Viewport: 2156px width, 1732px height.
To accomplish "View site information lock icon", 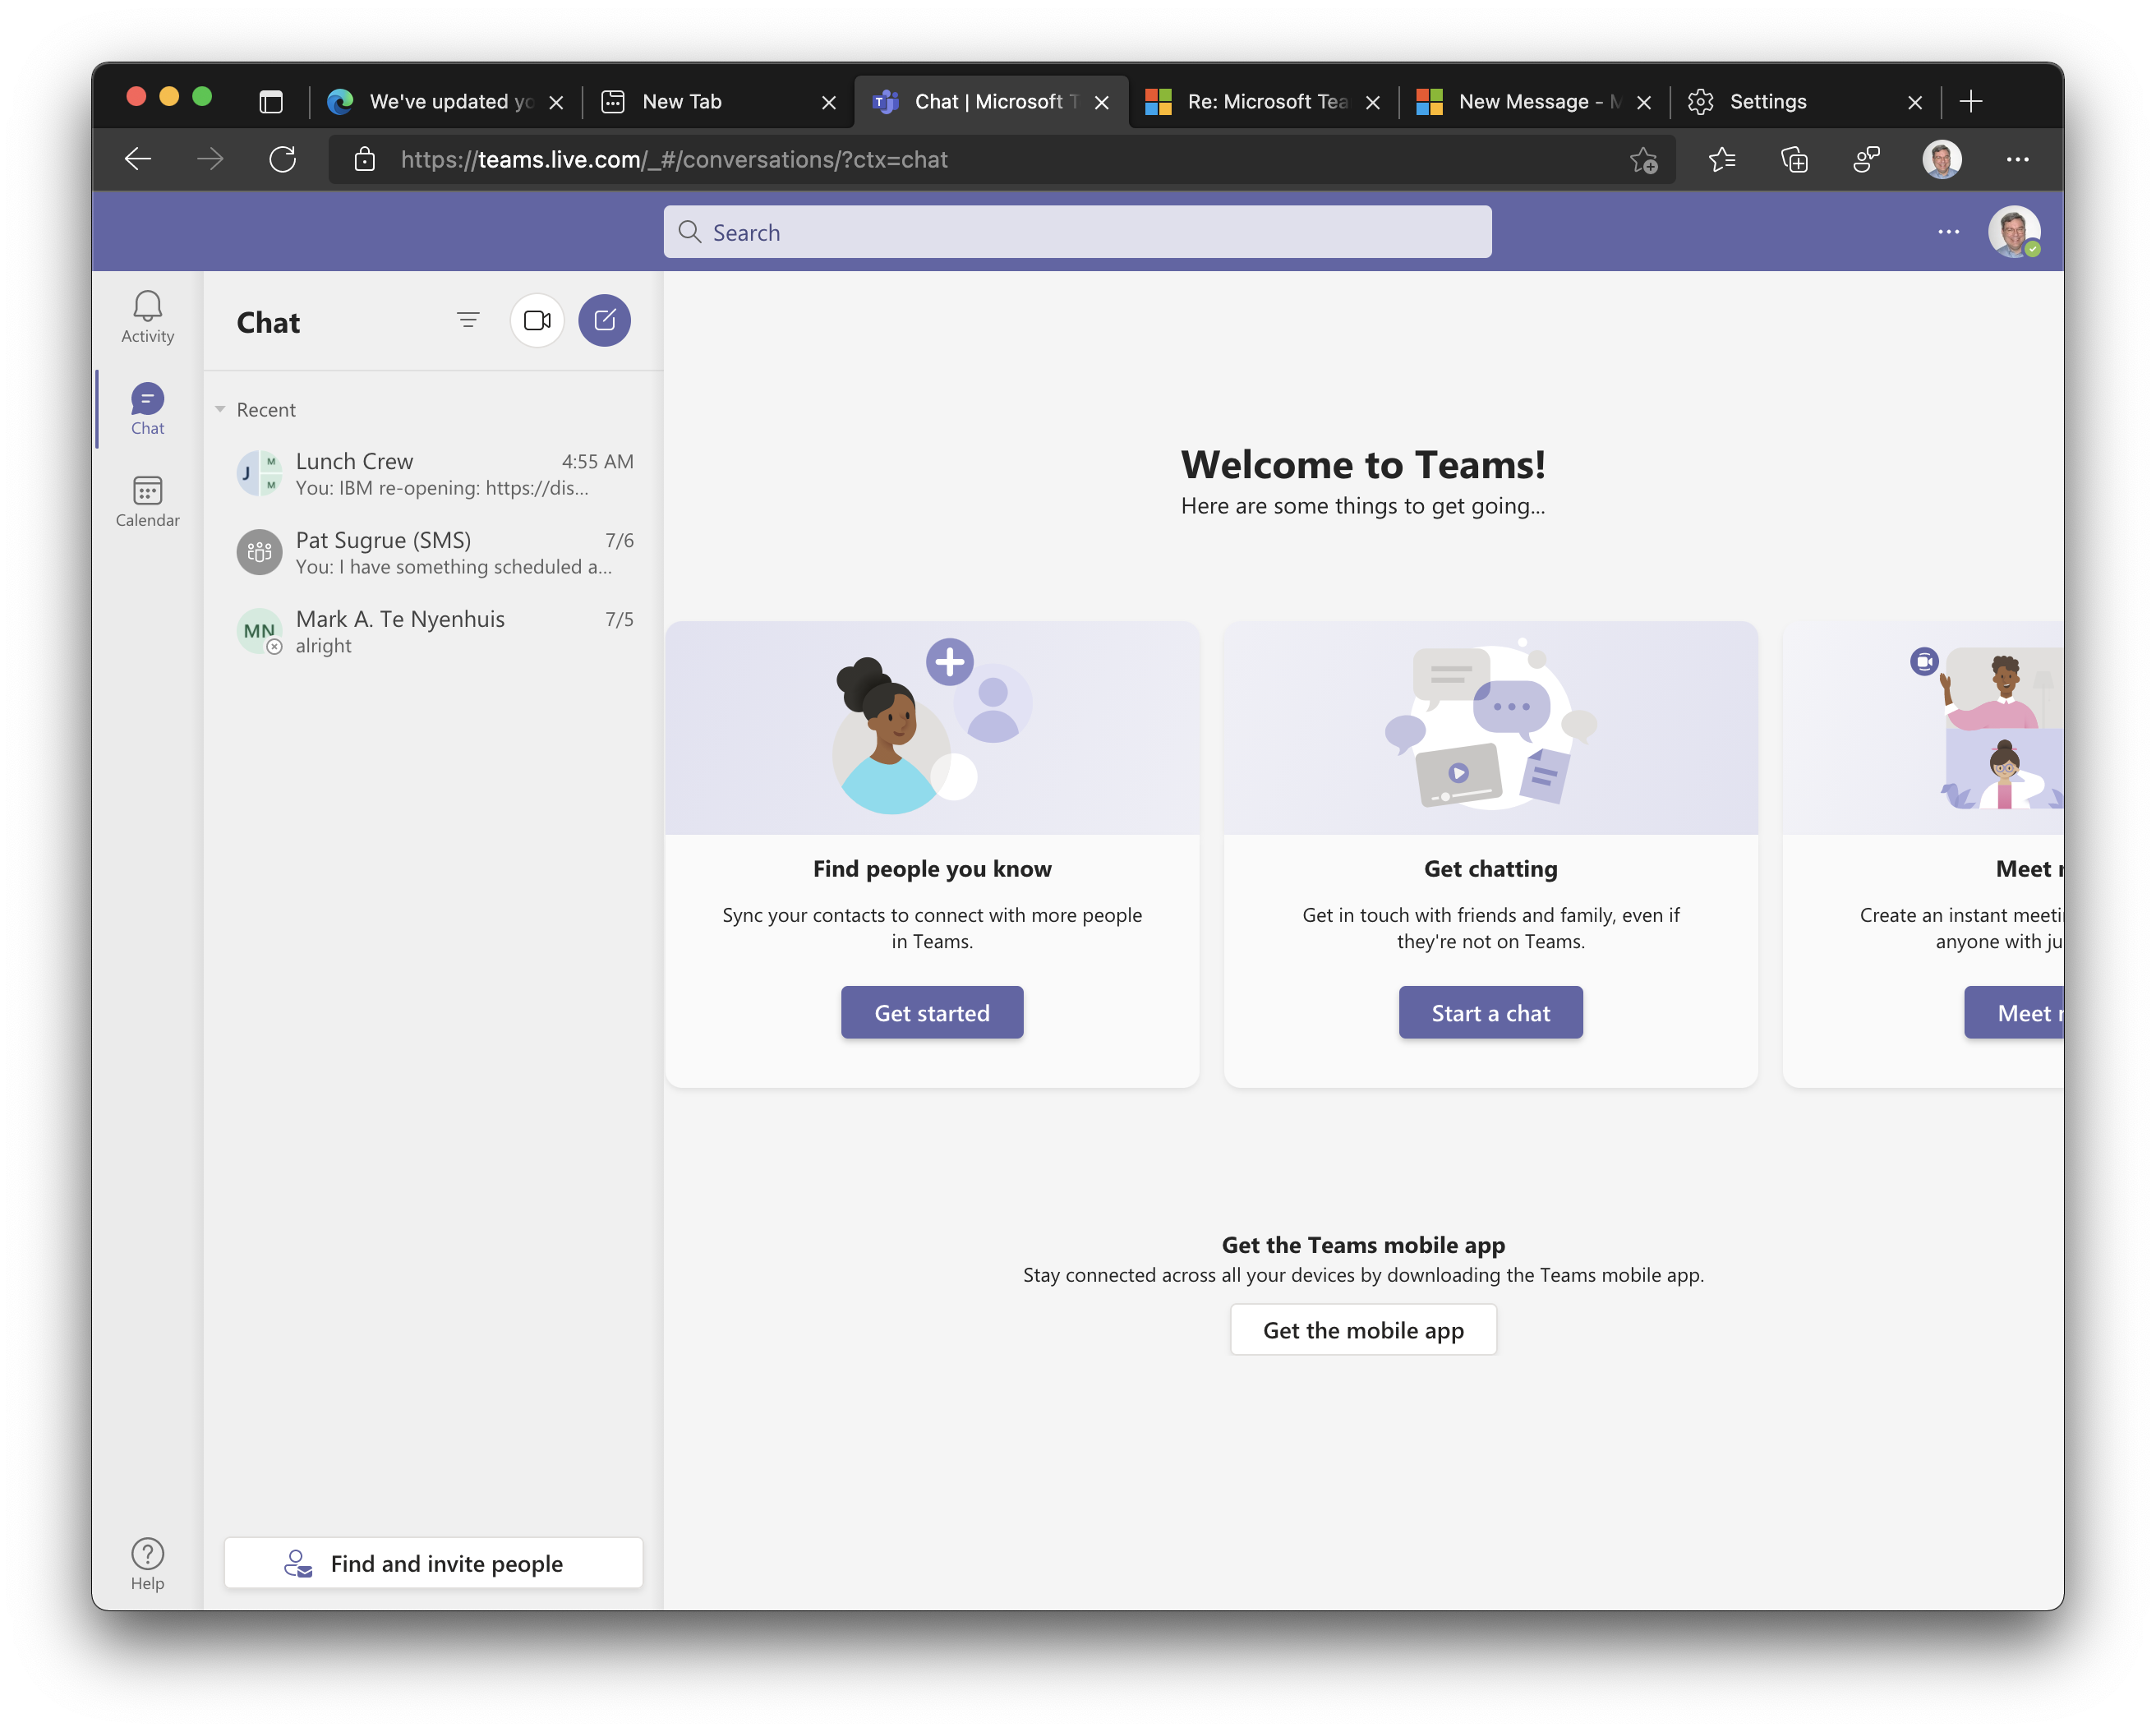I will point(365,159).
